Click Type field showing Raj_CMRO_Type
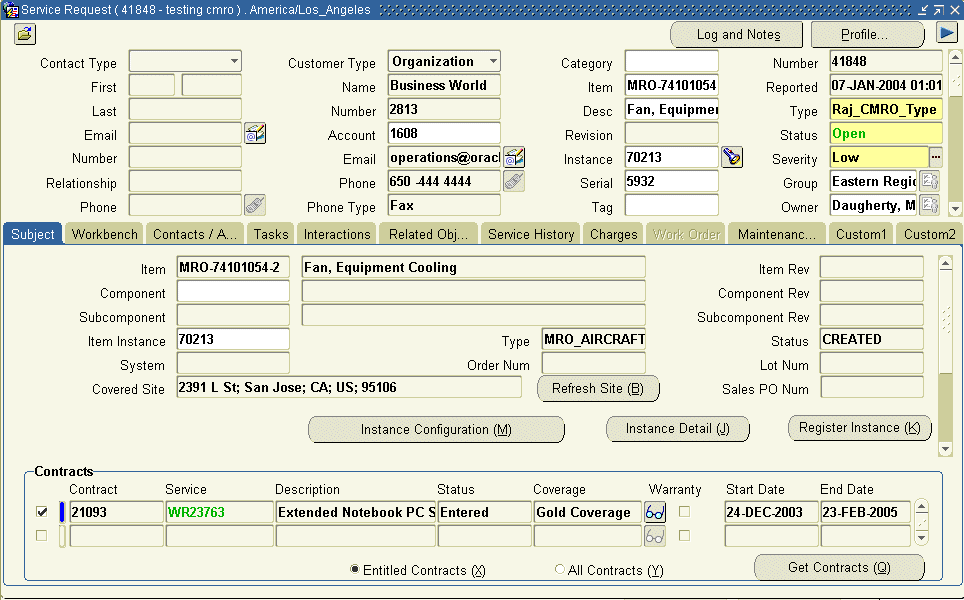Image resolution: width=964 pixels, height=600 pixels. [x=886, y=109]
